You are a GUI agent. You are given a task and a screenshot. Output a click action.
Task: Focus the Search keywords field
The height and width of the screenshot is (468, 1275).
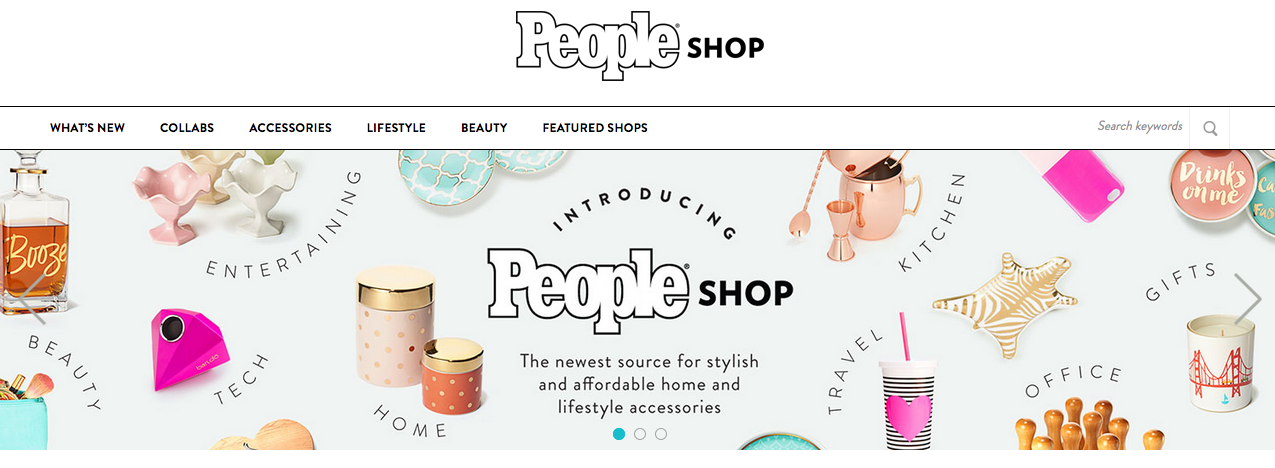tap(1140, 127)
